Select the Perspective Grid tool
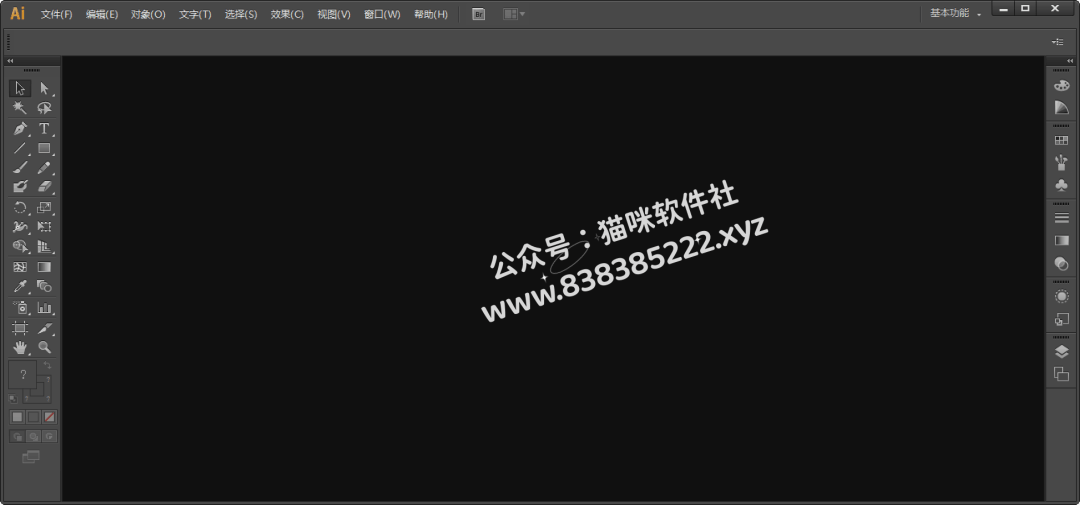Screen dimensions: 1080x505 (44, 247)
